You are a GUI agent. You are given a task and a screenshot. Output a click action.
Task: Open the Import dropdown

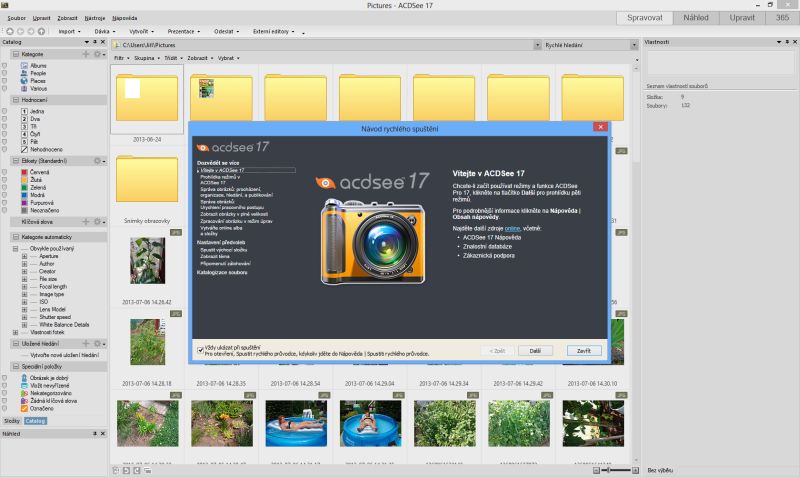(69, 31)
